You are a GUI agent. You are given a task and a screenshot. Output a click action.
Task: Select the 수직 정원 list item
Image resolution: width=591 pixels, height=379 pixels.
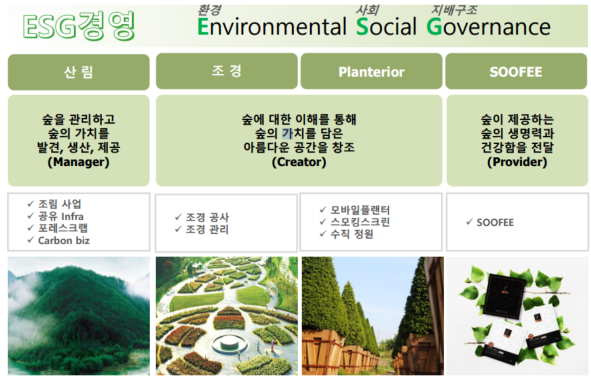(352, 234)
